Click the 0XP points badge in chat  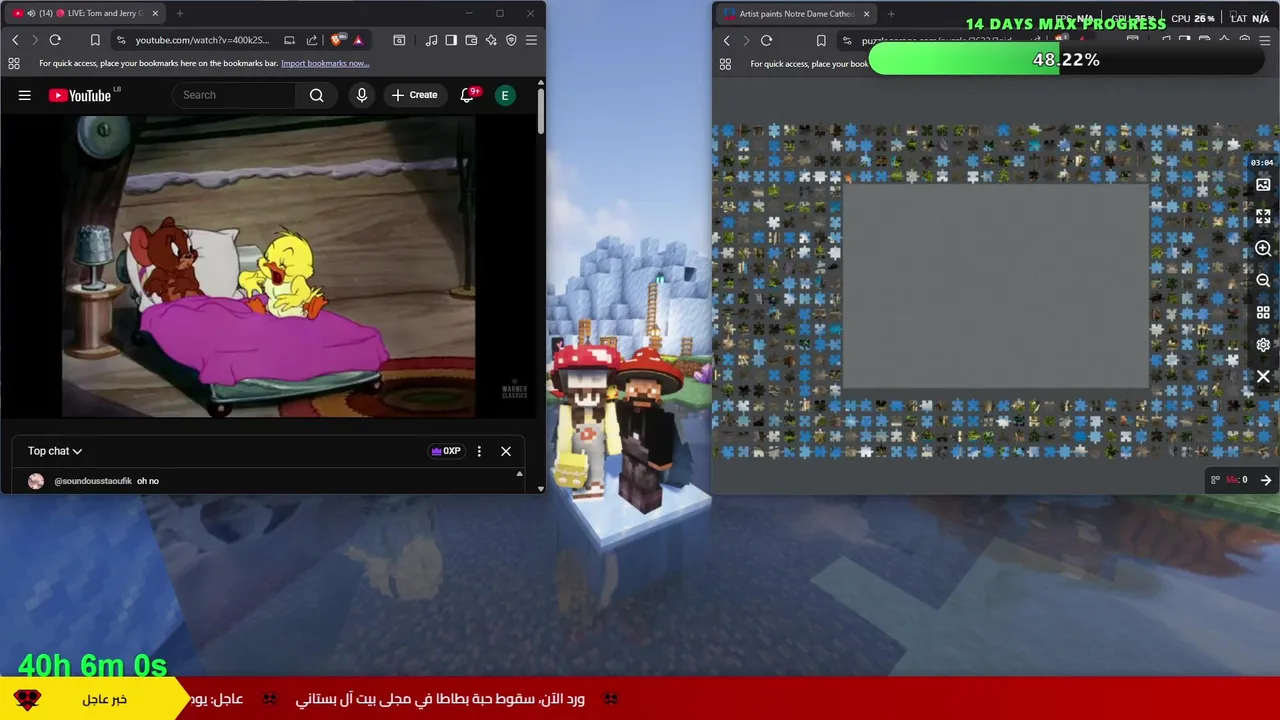446,451
